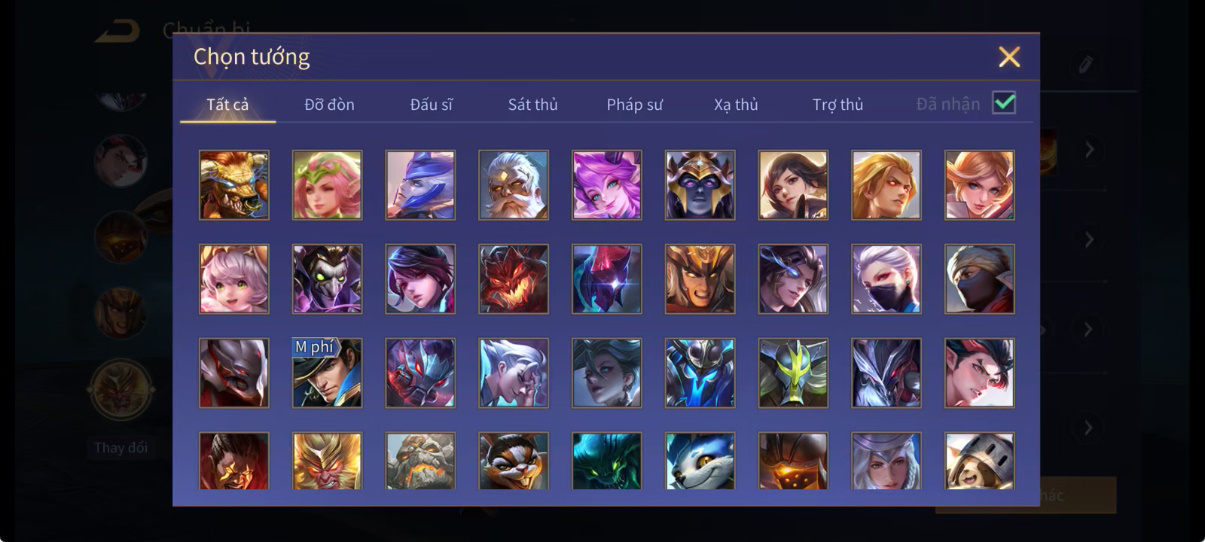The image size is (1205, 542).
Task: Close the "Chọn tướng" dialog
Action: pyautogui.click(x=1009, y=57)
